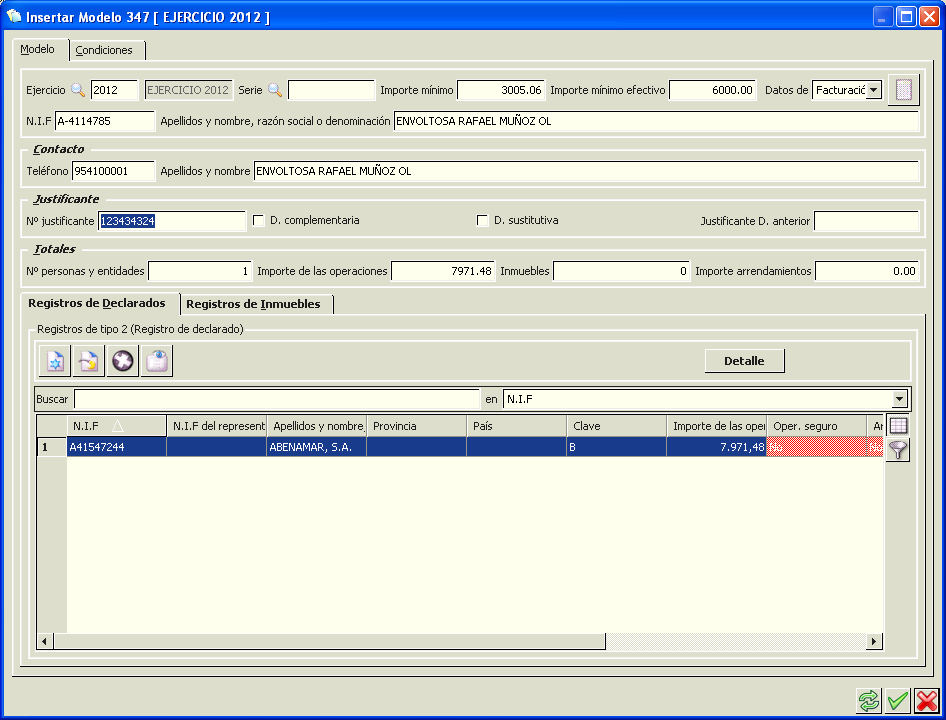Click the row number 1 header
The height and width of the screenshot is (720, 946).
pos(51,447)
